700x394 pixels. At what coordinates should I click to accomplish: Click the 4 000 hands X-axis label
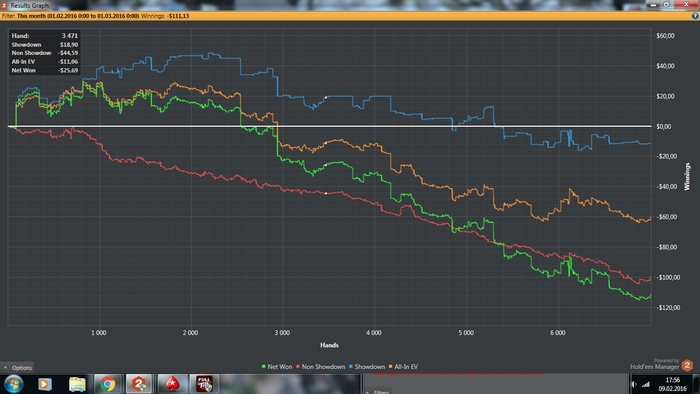coord(374,333)
